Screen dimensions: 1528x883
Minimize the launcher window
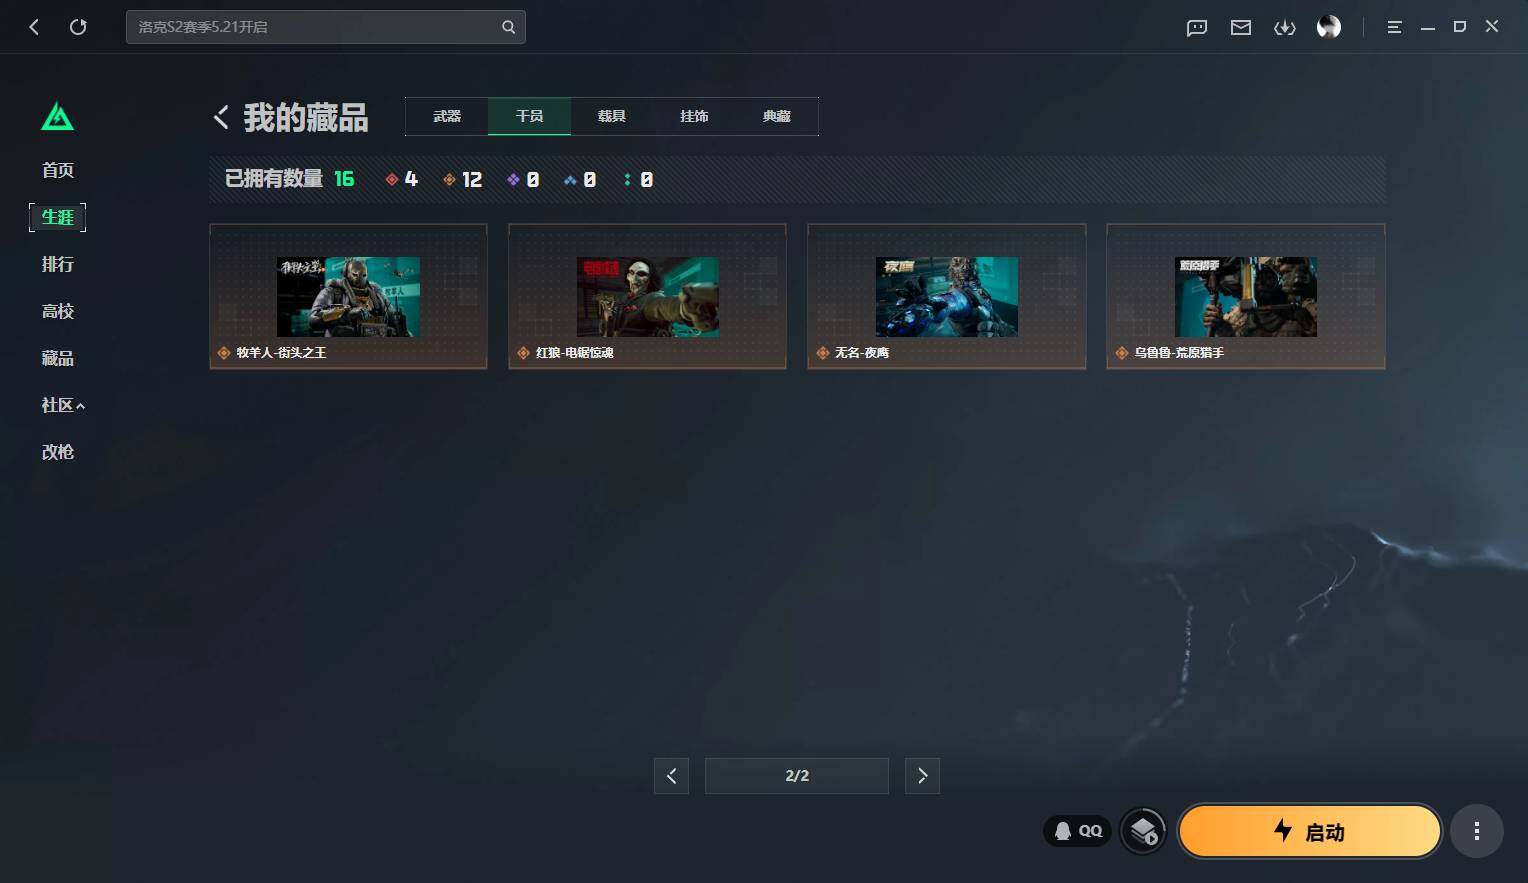[1428, 27]
